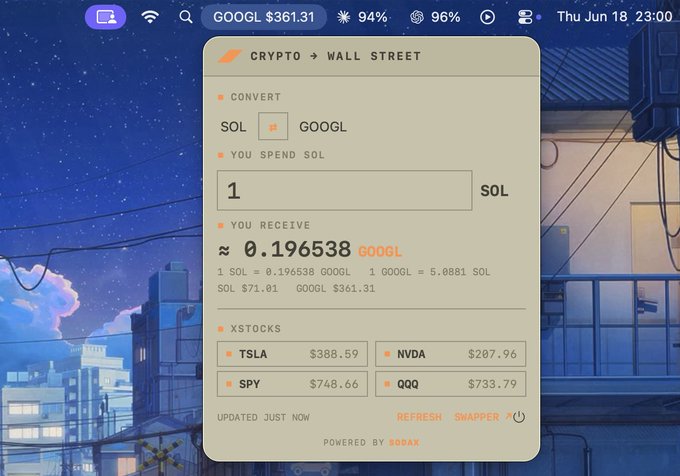The image size is (680, 476).
Task: Select the SOL source asset
Action: [233, 127]
